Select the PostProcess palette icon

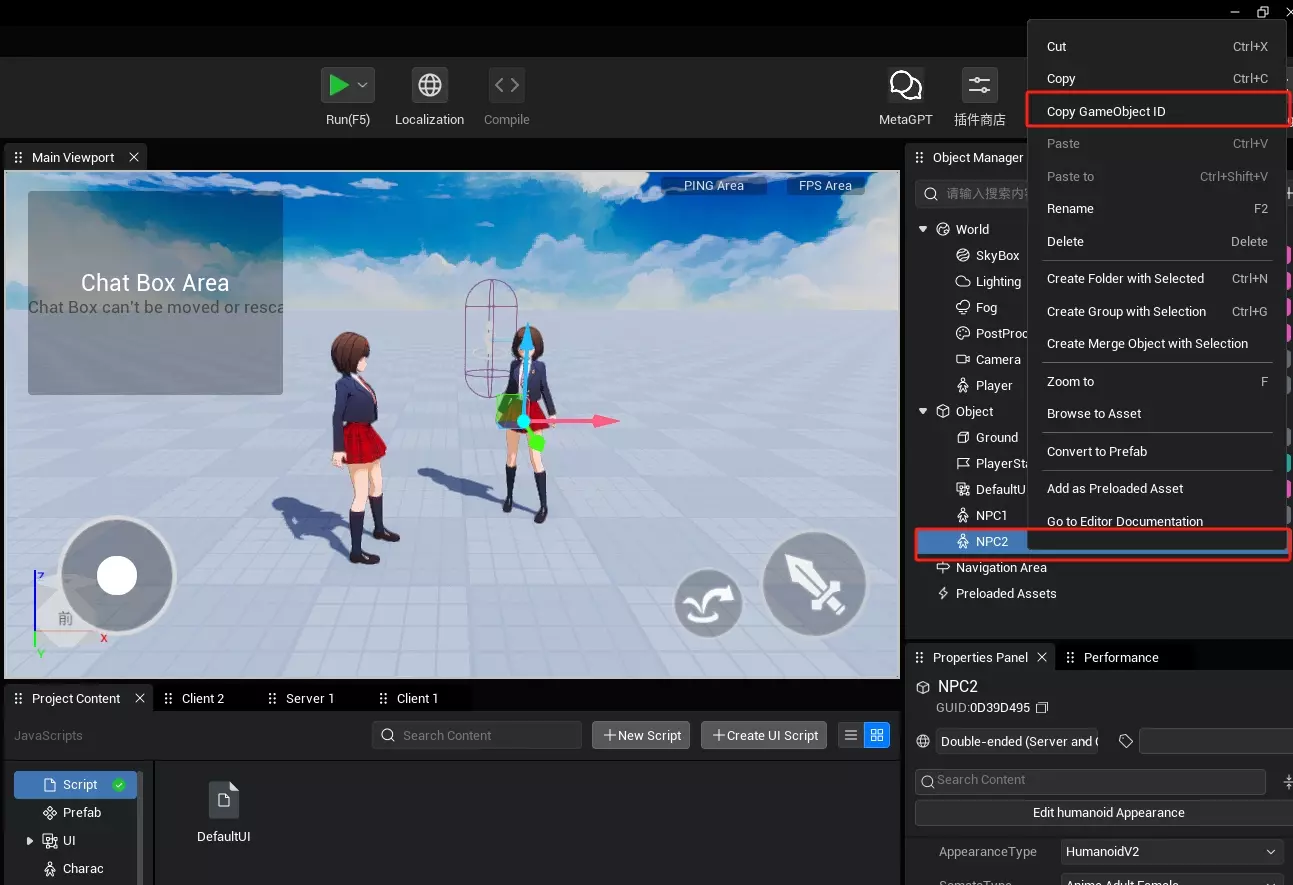pyautogui.click(x=963, y=333)
